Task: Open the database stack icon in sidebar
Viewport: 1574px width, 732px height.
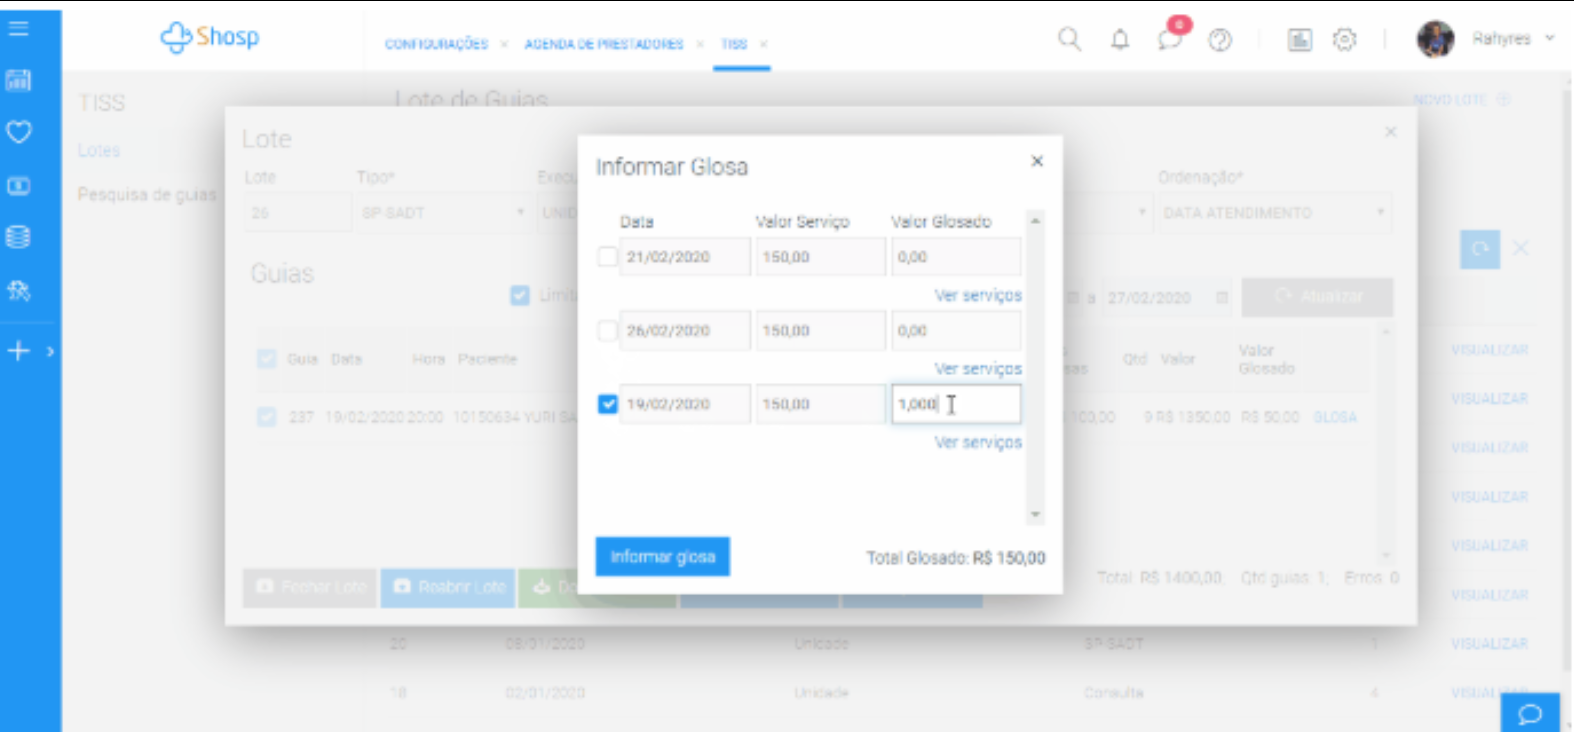Action: (18, 237)
